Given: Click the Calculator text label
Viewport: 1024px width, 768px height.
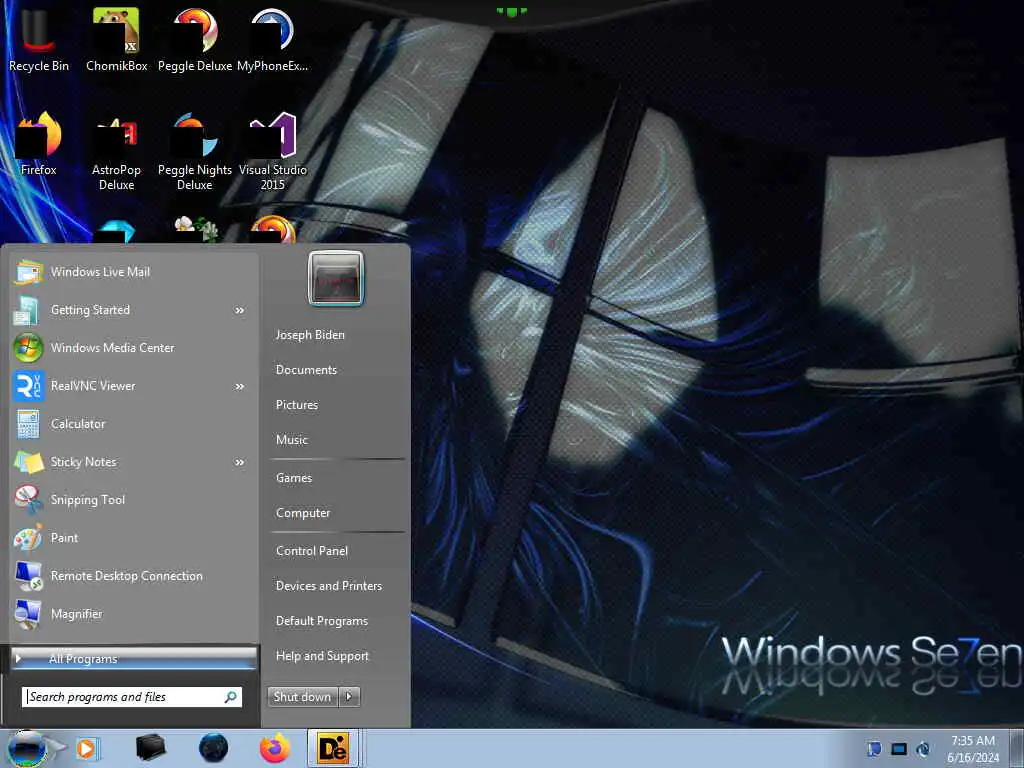Looking at the screenshot, I should click(78, 424).
